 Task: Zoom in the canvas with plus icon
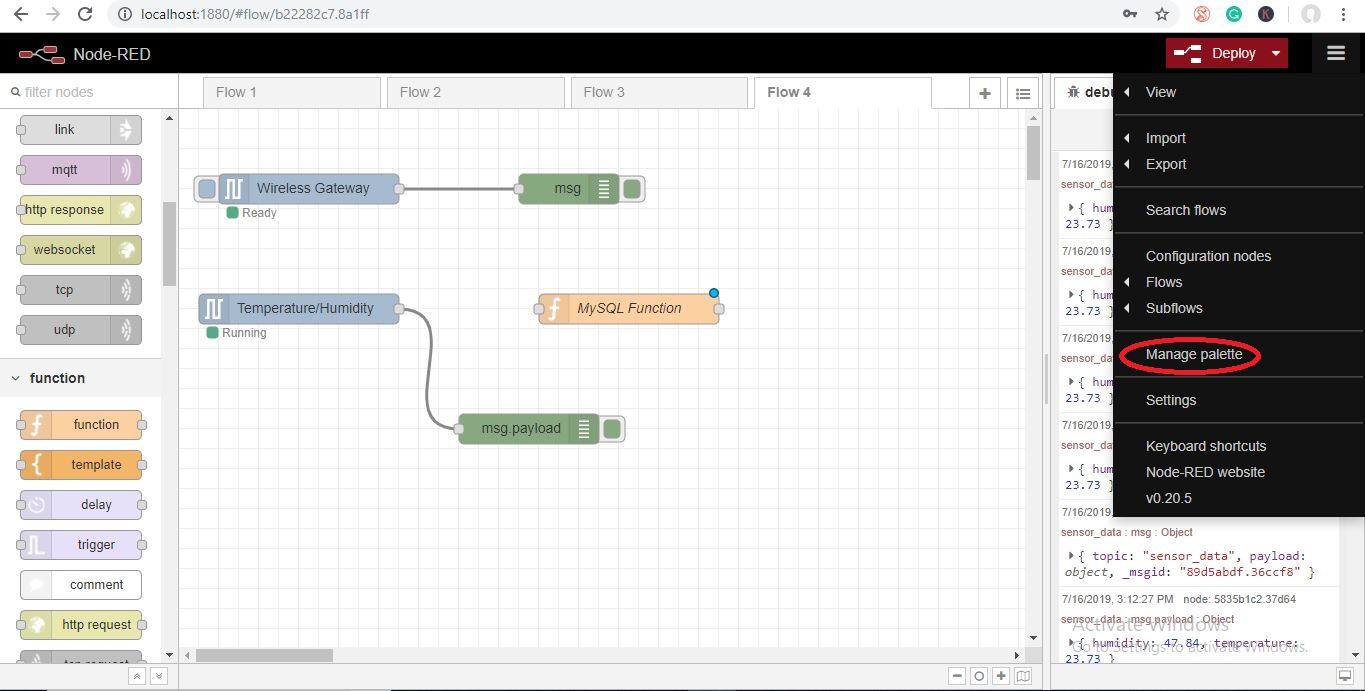pos(1002,676)
